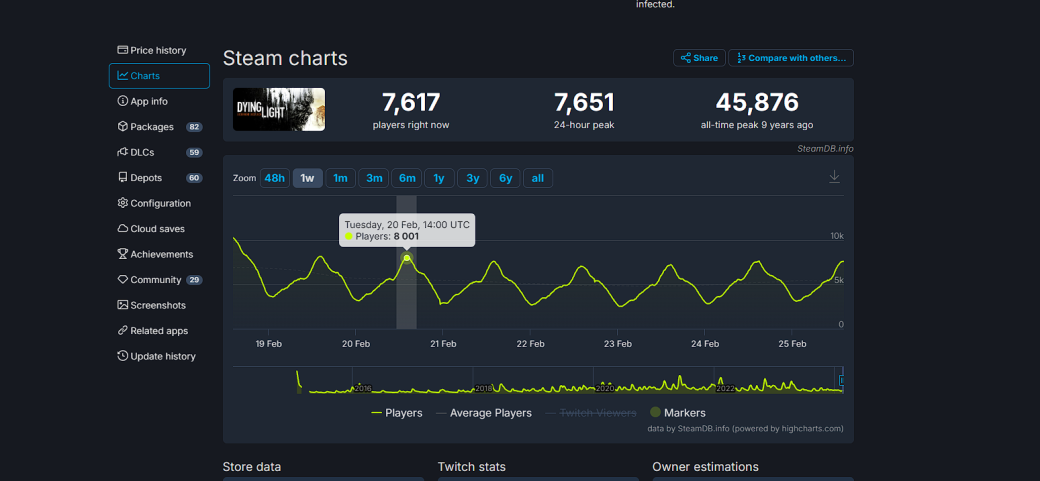Click the navigator right range handle
This screenshot has width=1040, height=481.
point(842,380)
